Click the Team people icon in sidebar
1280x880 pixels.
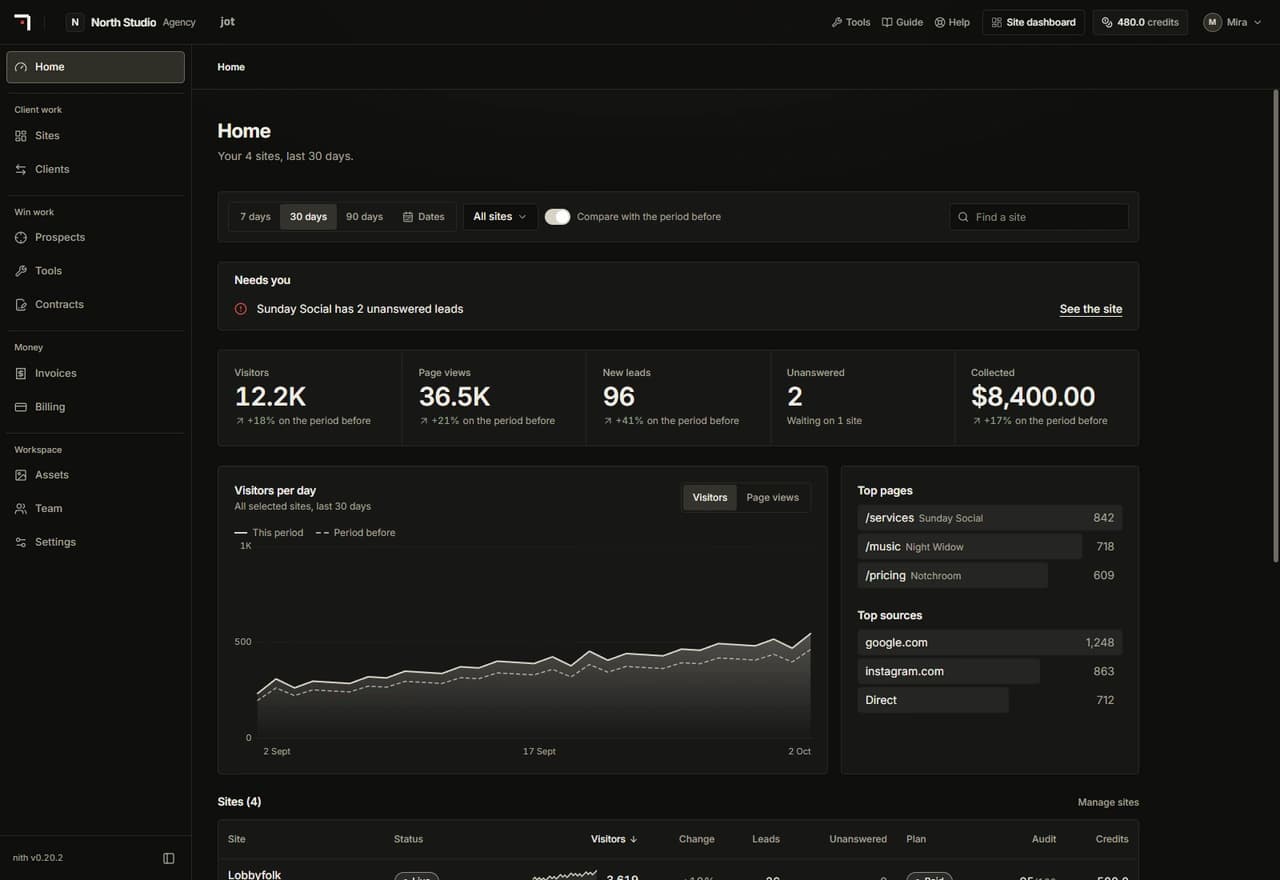[x=21, y=509]
